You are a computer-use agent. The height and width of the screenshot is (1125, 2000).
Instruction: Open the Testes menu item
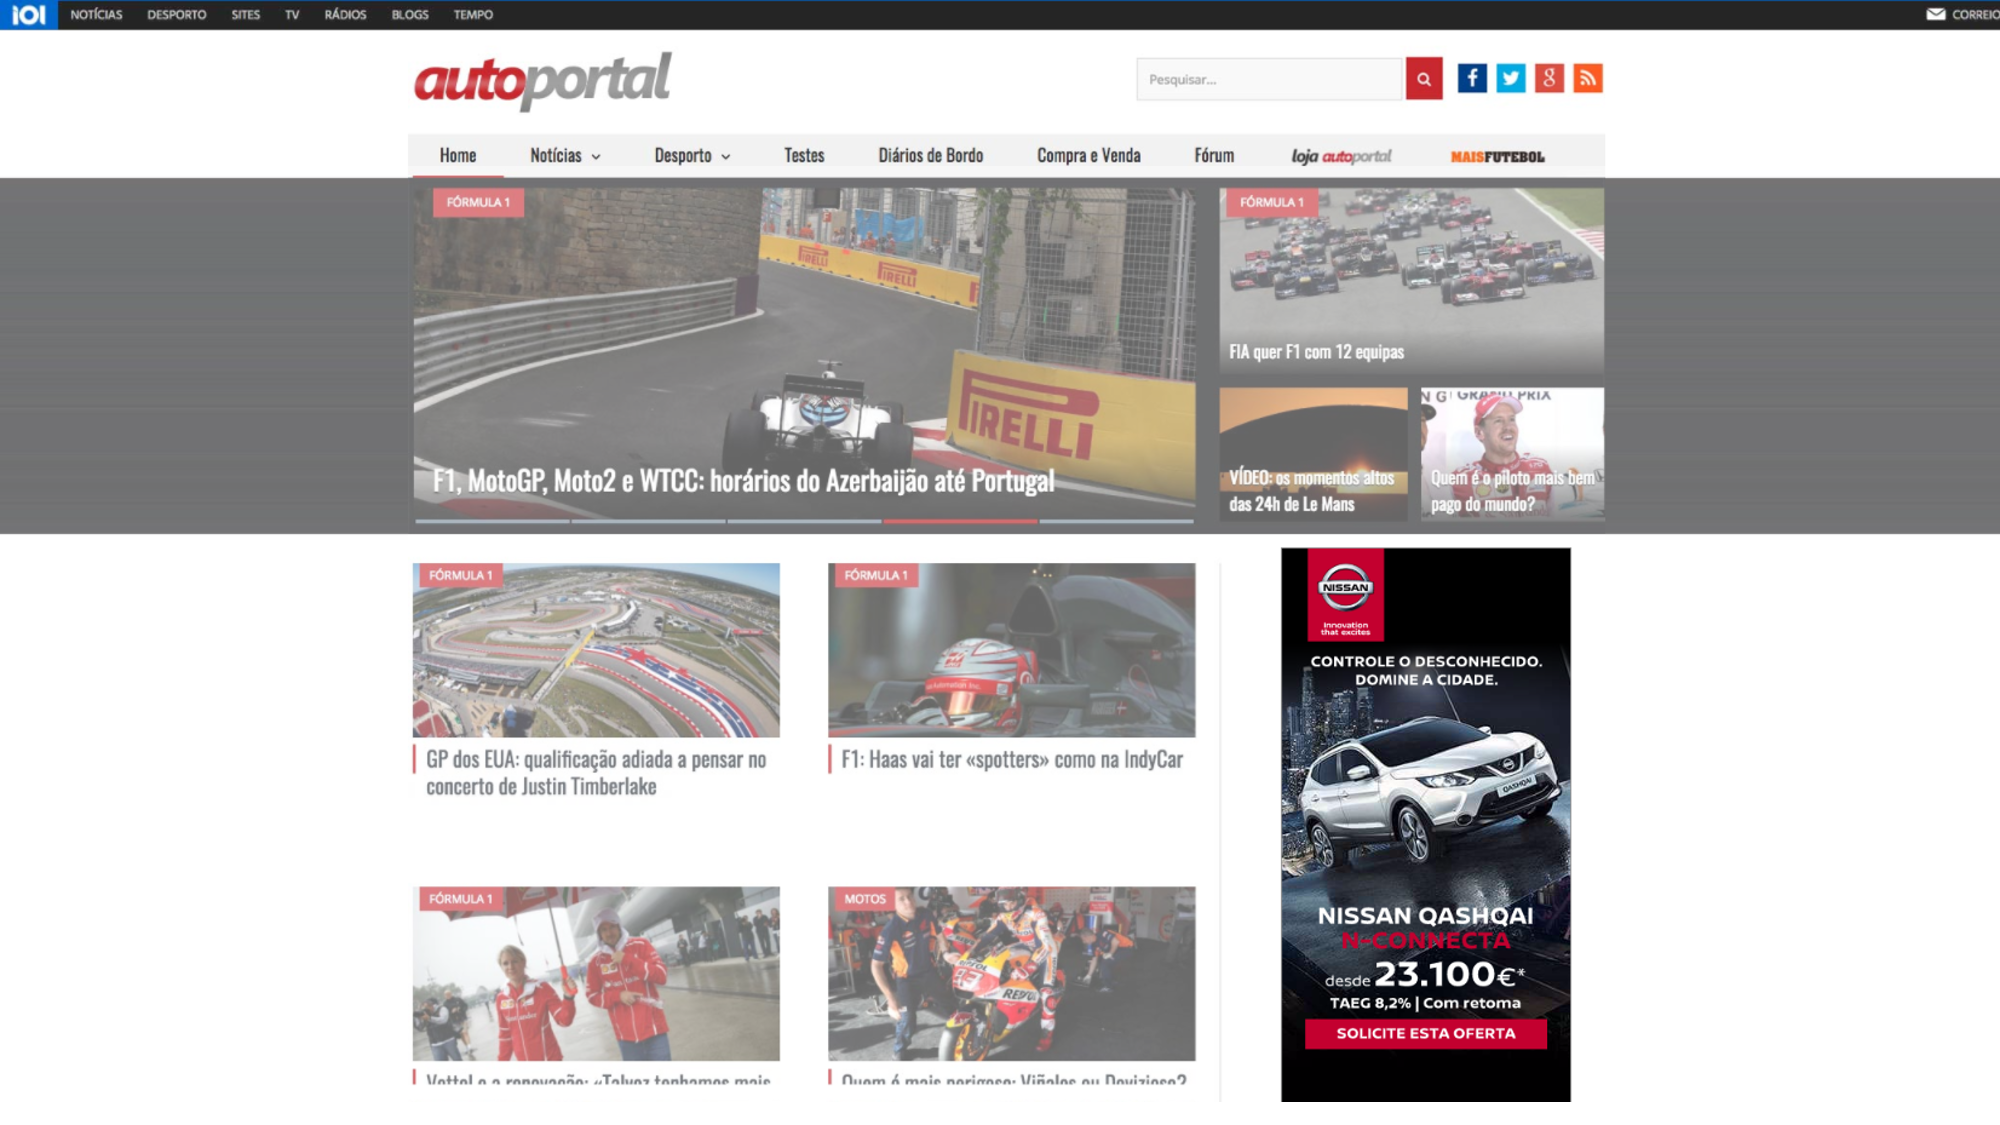click(x=804, y=156)
